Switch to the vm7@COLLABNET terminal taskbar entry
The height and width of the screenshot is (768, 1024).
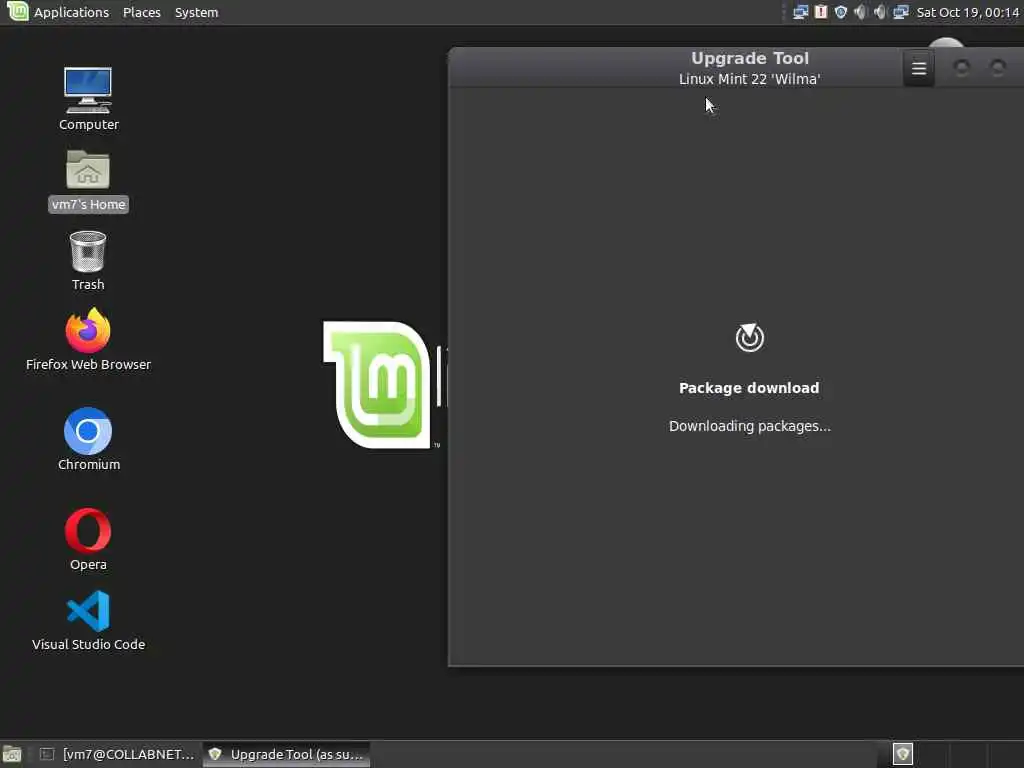[118, 754]
